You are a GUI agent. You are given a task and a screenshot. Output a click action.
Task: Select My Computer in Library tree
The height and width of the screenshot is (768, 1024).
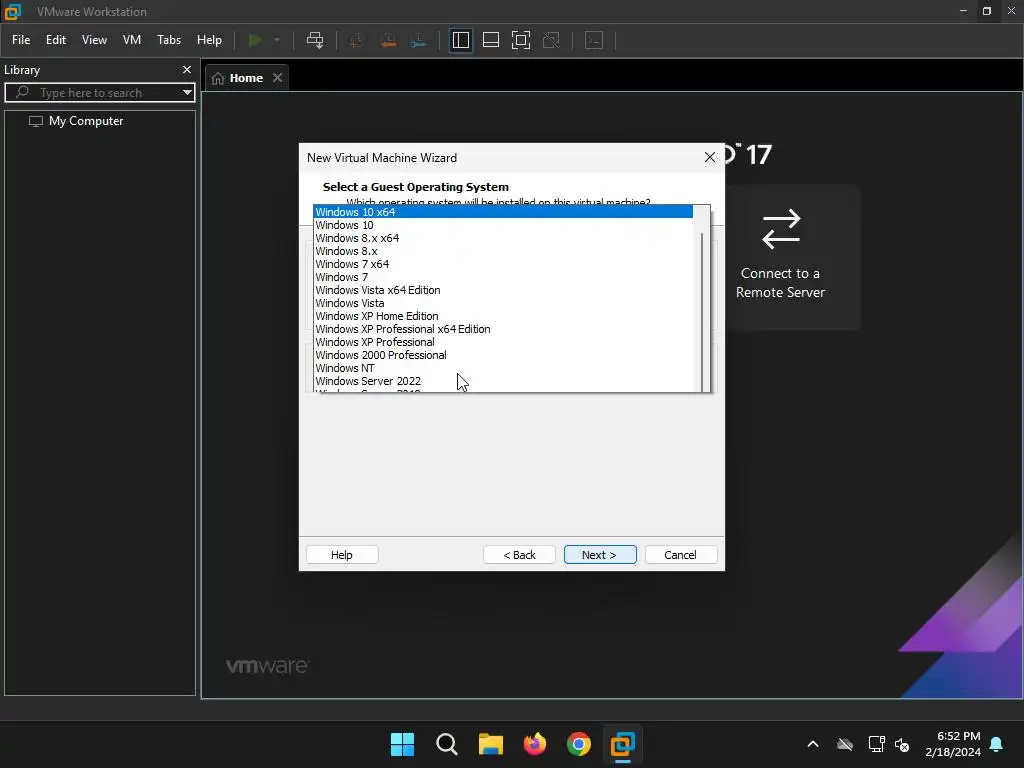(x=85, y=121)
